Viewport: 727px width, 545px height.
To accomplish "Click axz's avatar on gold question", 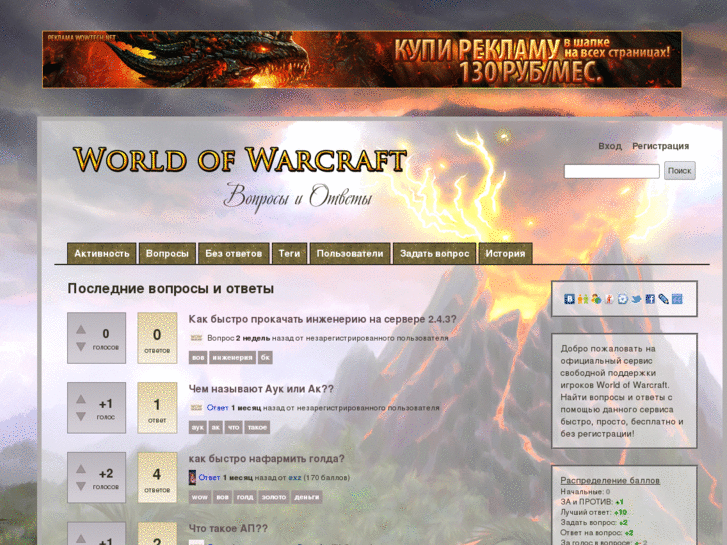I will (192, 477).
